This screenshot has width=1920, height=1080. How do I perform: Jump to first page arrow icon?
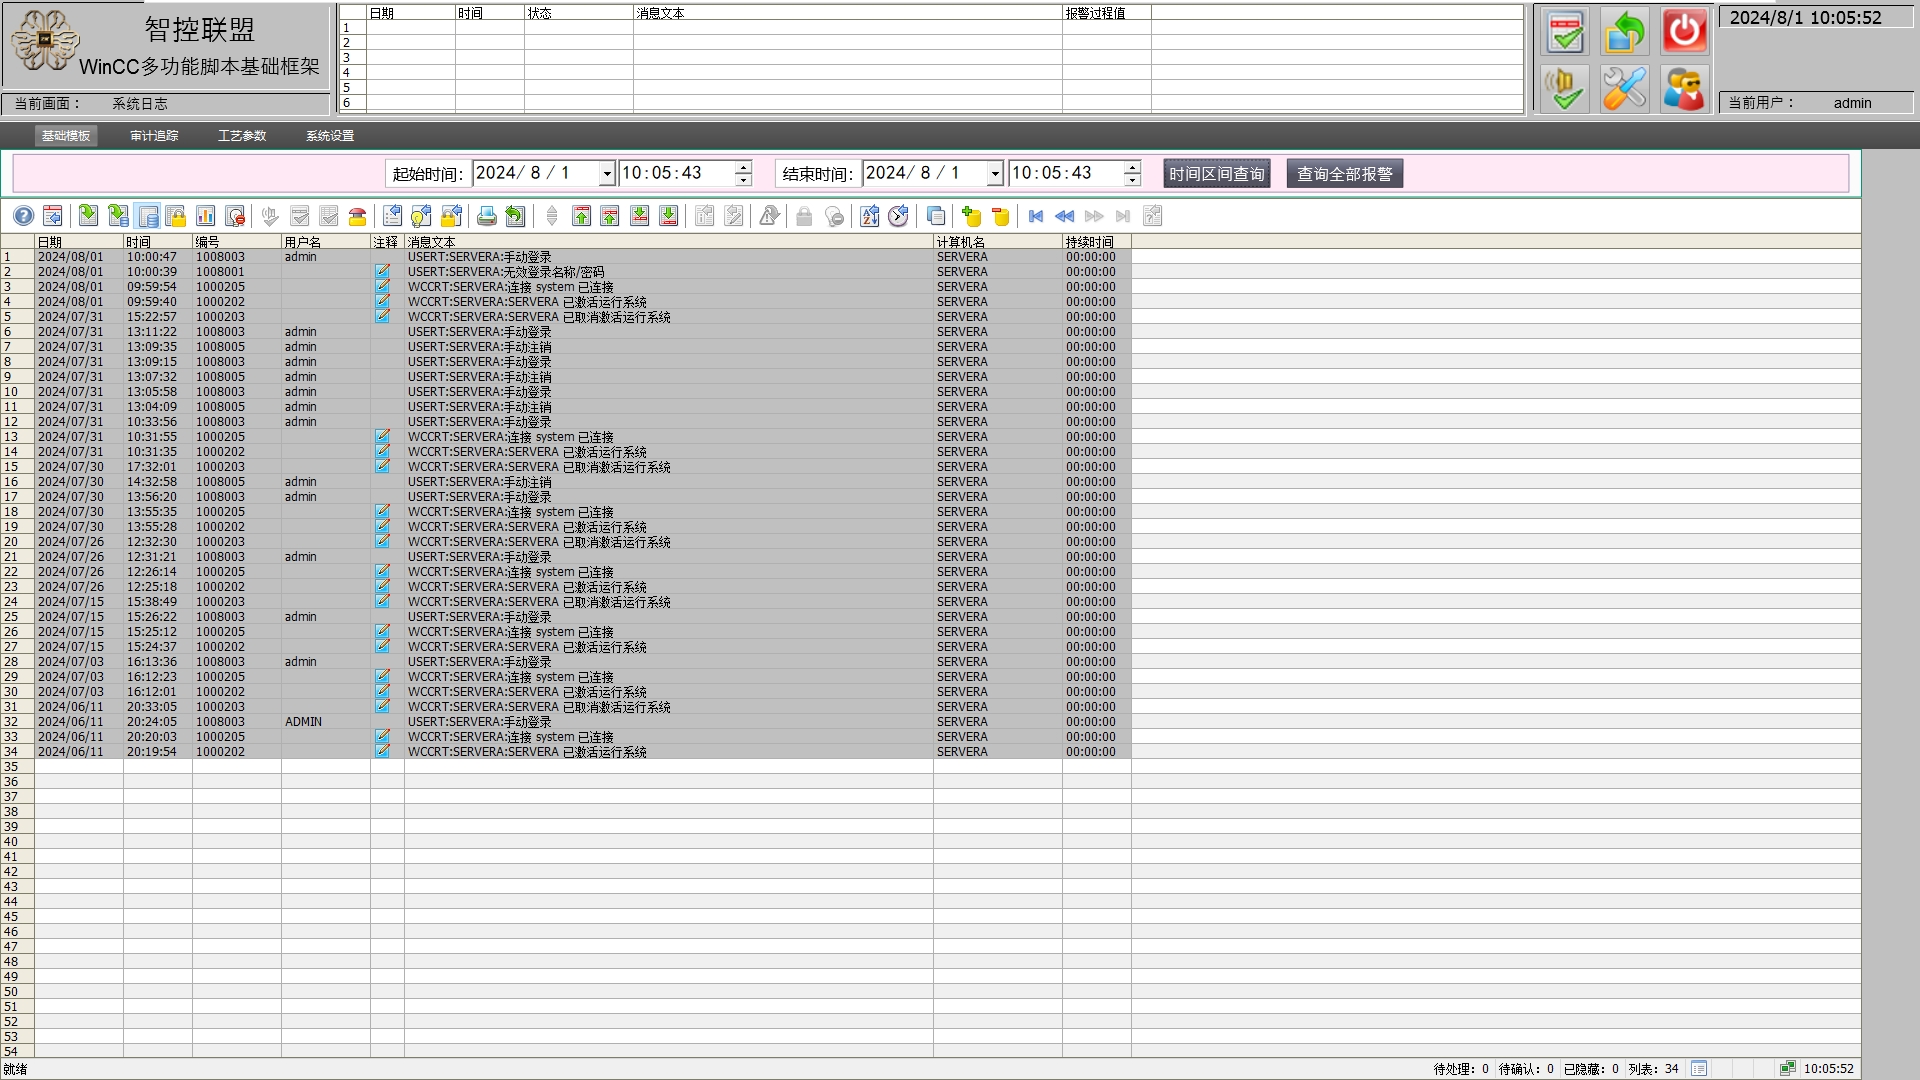click(1036, 216)
